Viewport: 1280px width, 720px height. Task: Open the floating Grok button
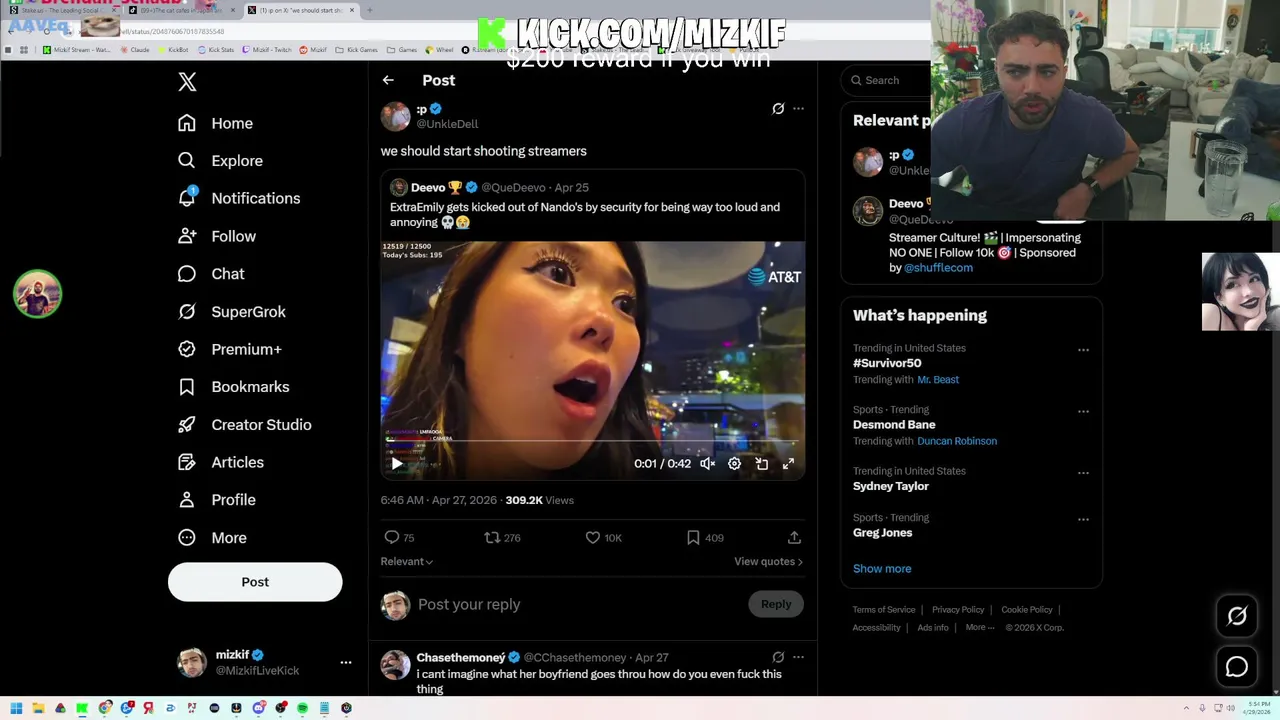tap(1237, 616)
